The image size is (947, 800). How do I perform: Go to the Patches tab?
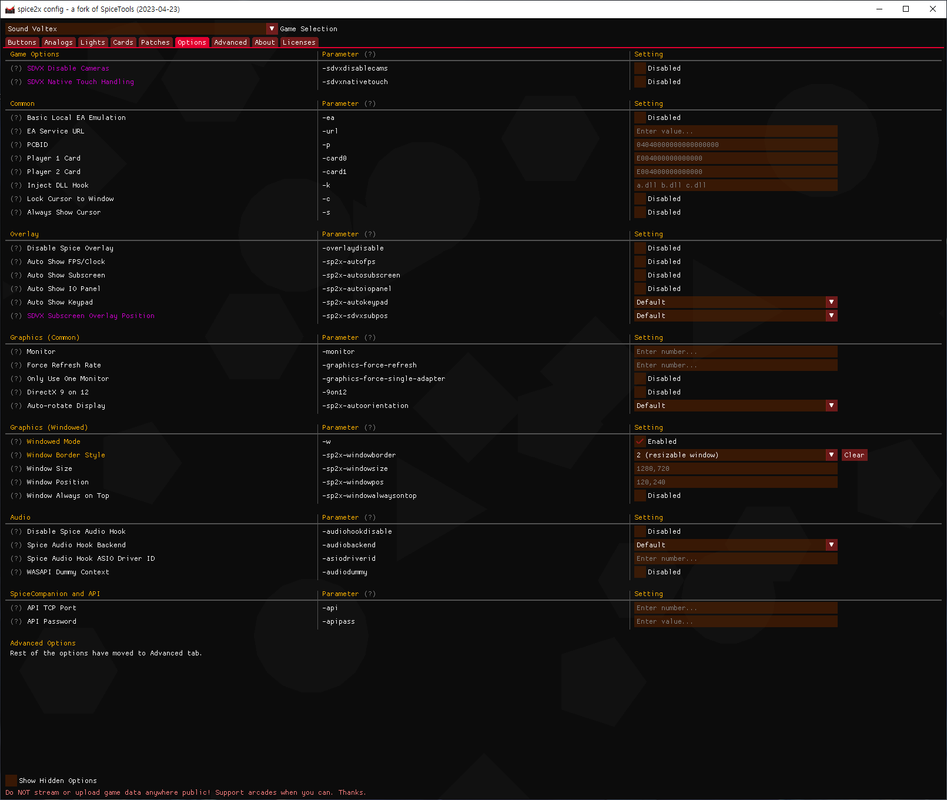coord(155,42)
